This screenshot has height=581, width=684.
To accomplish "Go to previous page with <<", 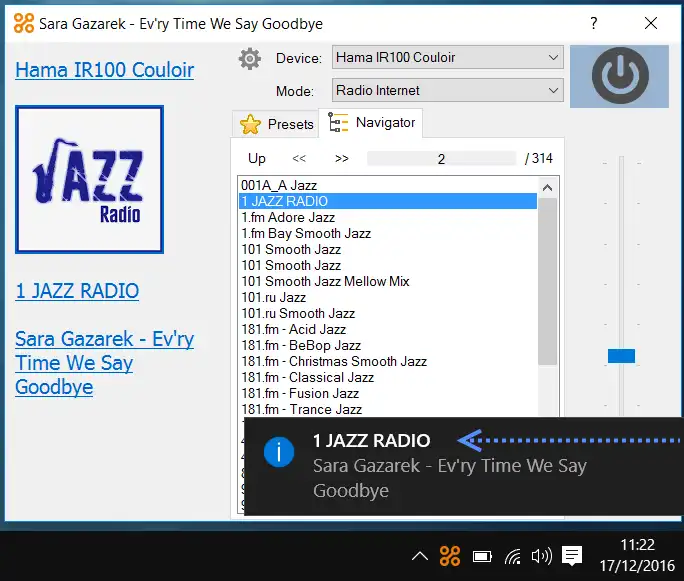I will coord(299,158).
